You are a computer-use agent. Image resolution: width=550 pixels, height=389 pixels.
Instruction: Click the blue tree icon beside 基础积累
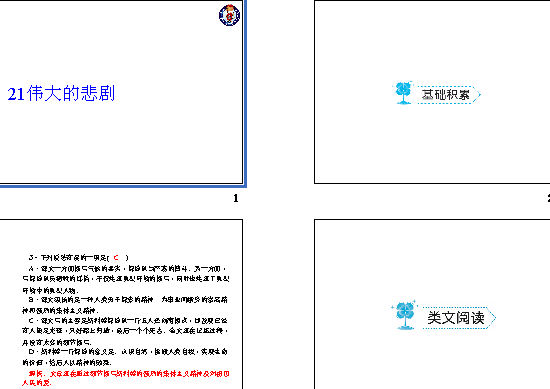pos(403,93)
